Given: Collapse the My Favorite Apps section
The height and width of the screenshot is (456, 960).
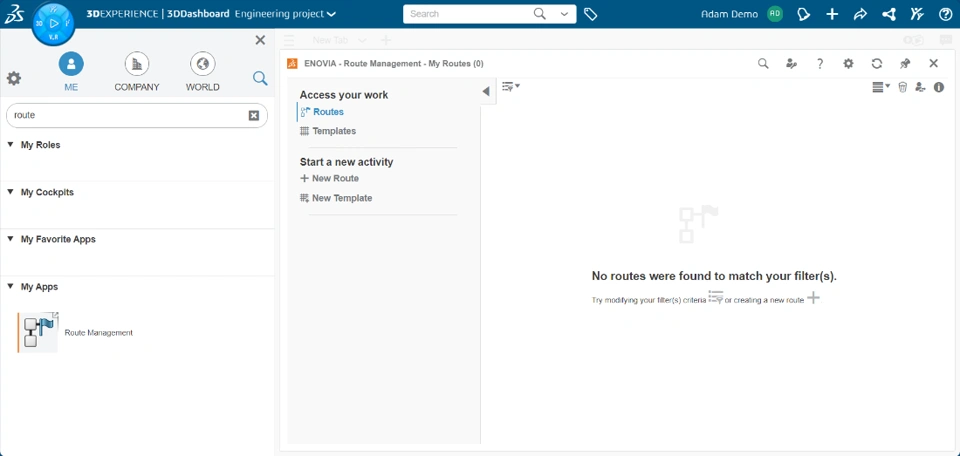Looking at the screenshot, I should [10, 239].
